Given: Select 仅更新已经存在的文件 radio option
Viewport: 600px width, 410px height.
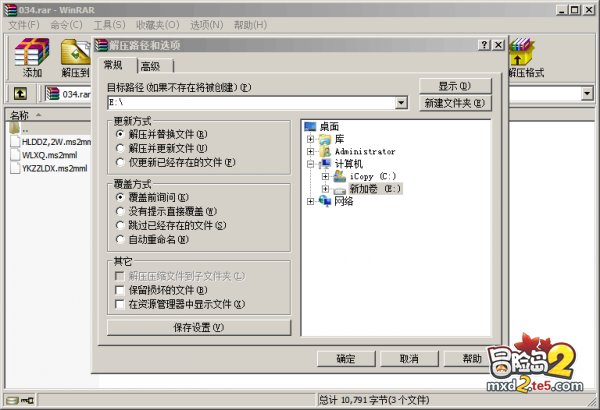Looking at the screenshot, I should [120, 162].
